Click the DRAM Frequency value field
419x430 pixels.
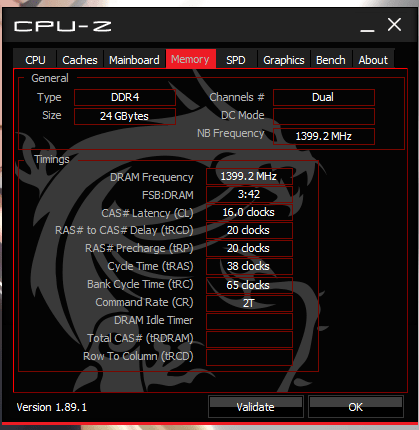coord(249,176)
